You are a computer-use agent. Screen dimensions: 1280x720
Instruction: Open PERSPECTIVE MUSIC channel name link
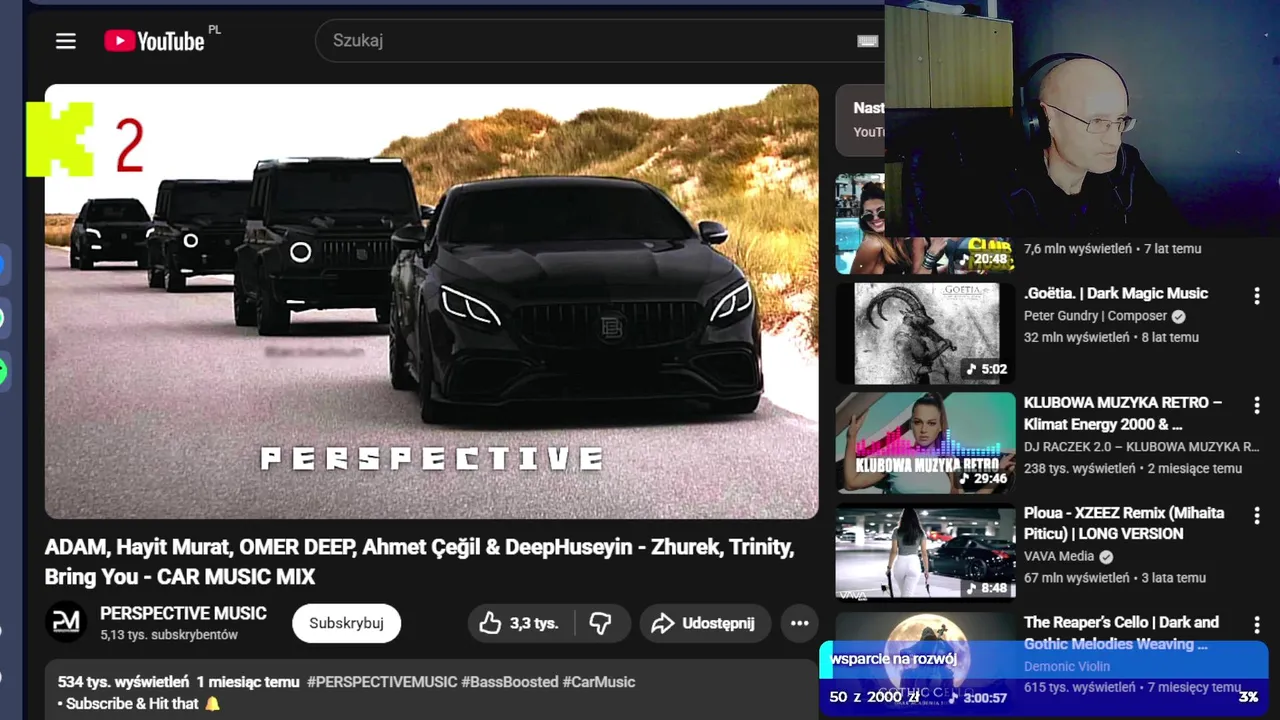tap(183, 613)
